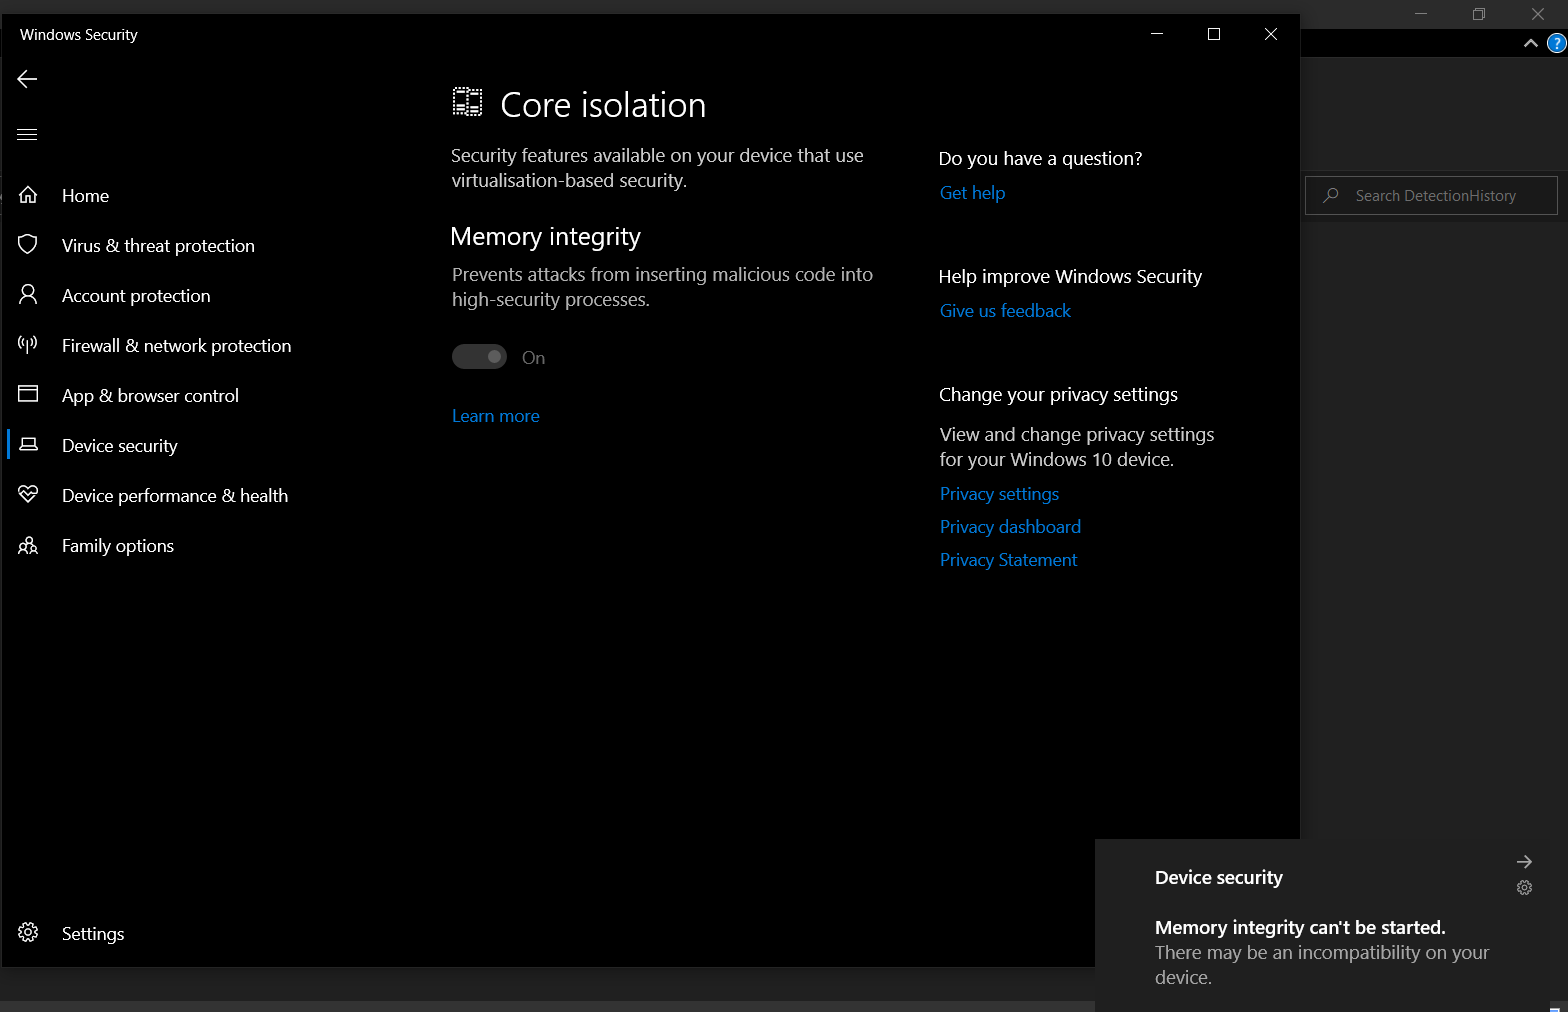Click the Core isolation heading
The image size is (1568, 1012).
click(603, 105)
